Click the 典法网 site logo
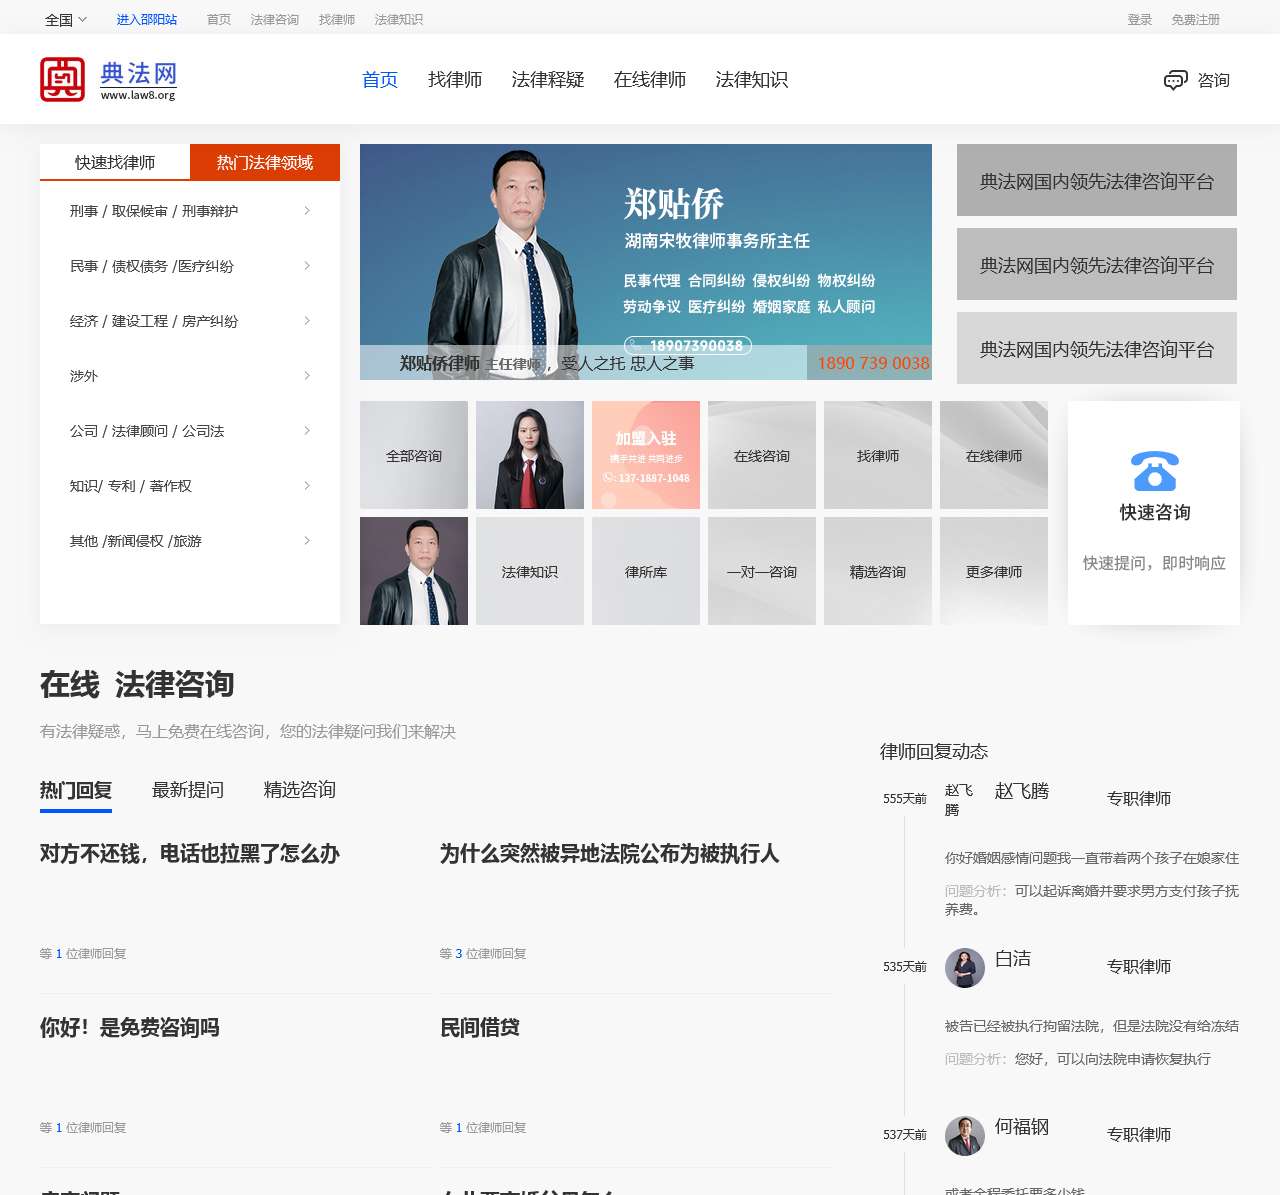The width and height of the screenshot is (1280, 1195). [x=108, y=79]
